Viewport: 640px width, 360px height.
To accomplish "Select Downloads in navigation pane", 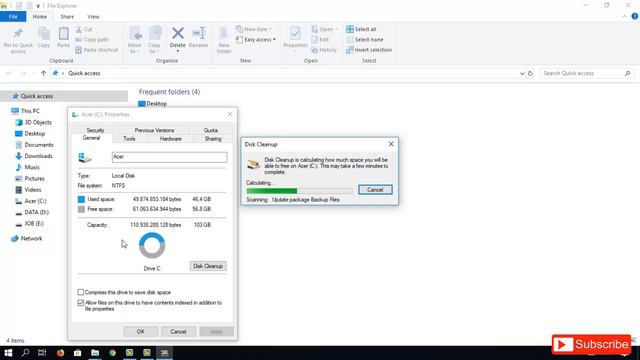I will click(x=34, y=156).
